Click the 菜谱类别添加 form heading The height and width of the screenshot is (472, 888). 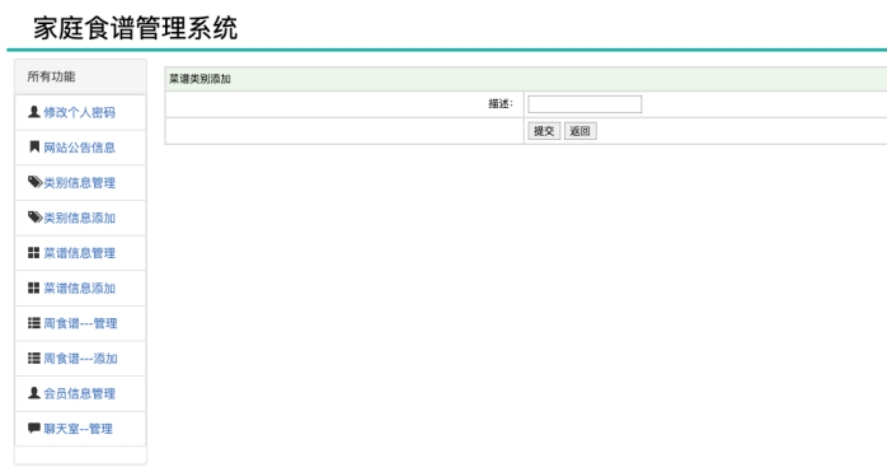pos(200,79)
